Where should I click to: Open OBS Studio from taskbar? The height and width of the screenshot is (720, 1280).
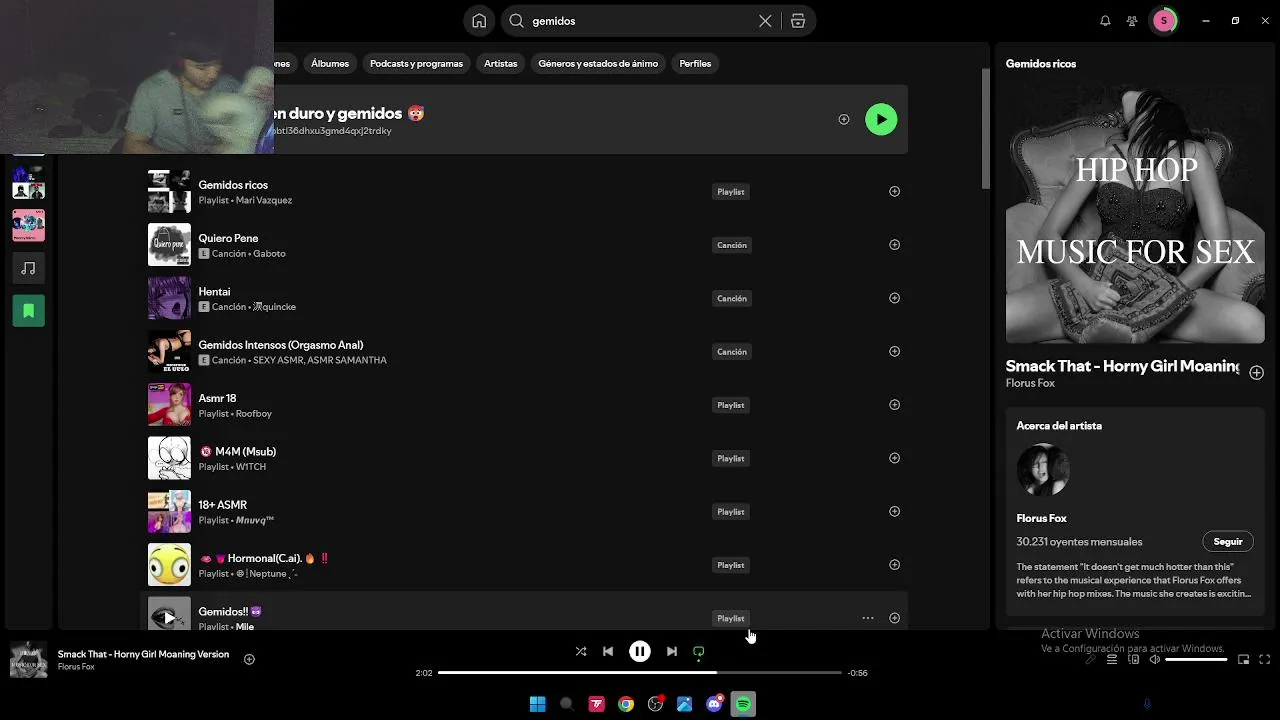click(655, 704)
